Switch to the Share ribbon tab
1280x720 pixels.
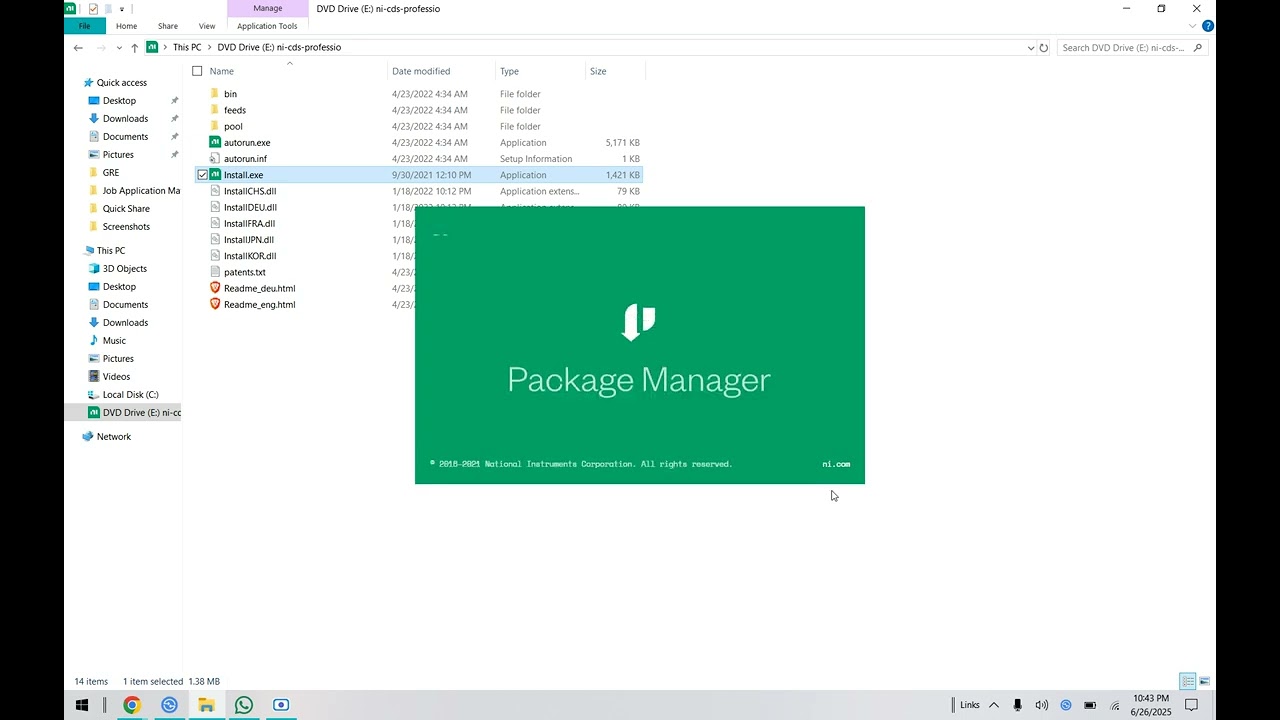167,26
